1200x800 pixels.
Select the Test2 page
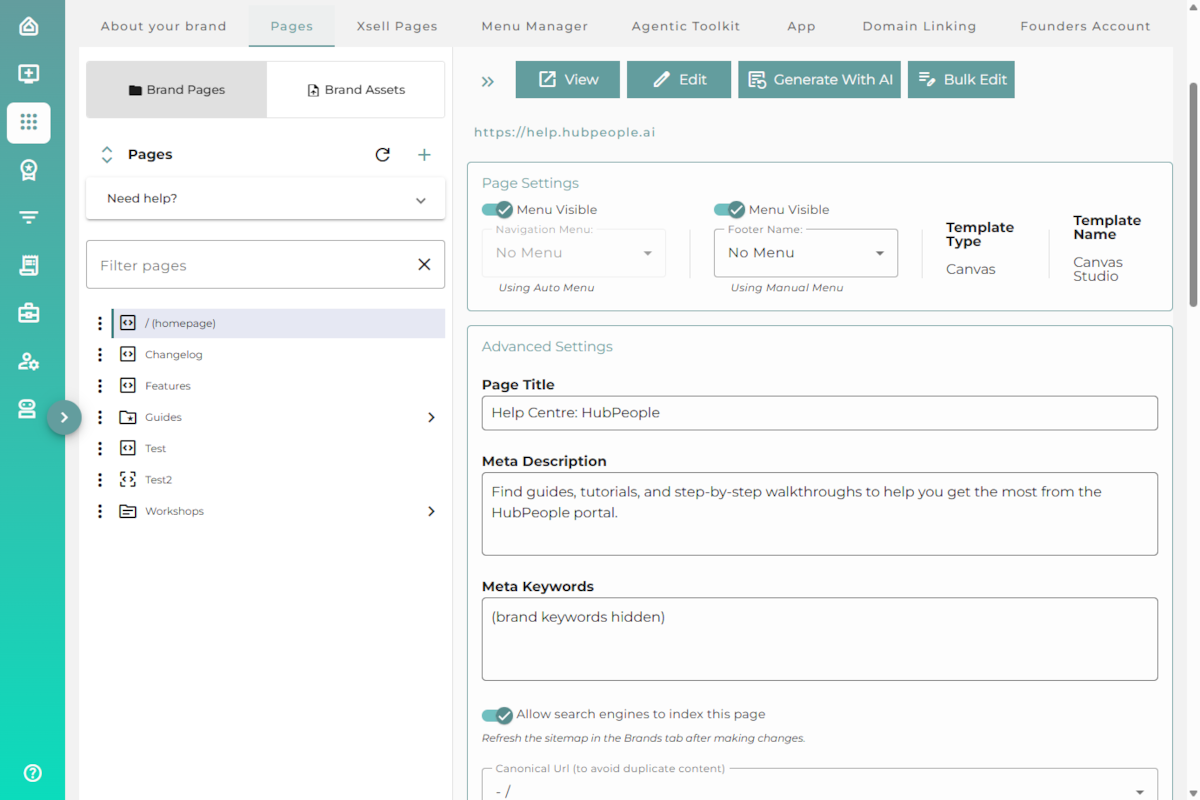pos(159,479)
